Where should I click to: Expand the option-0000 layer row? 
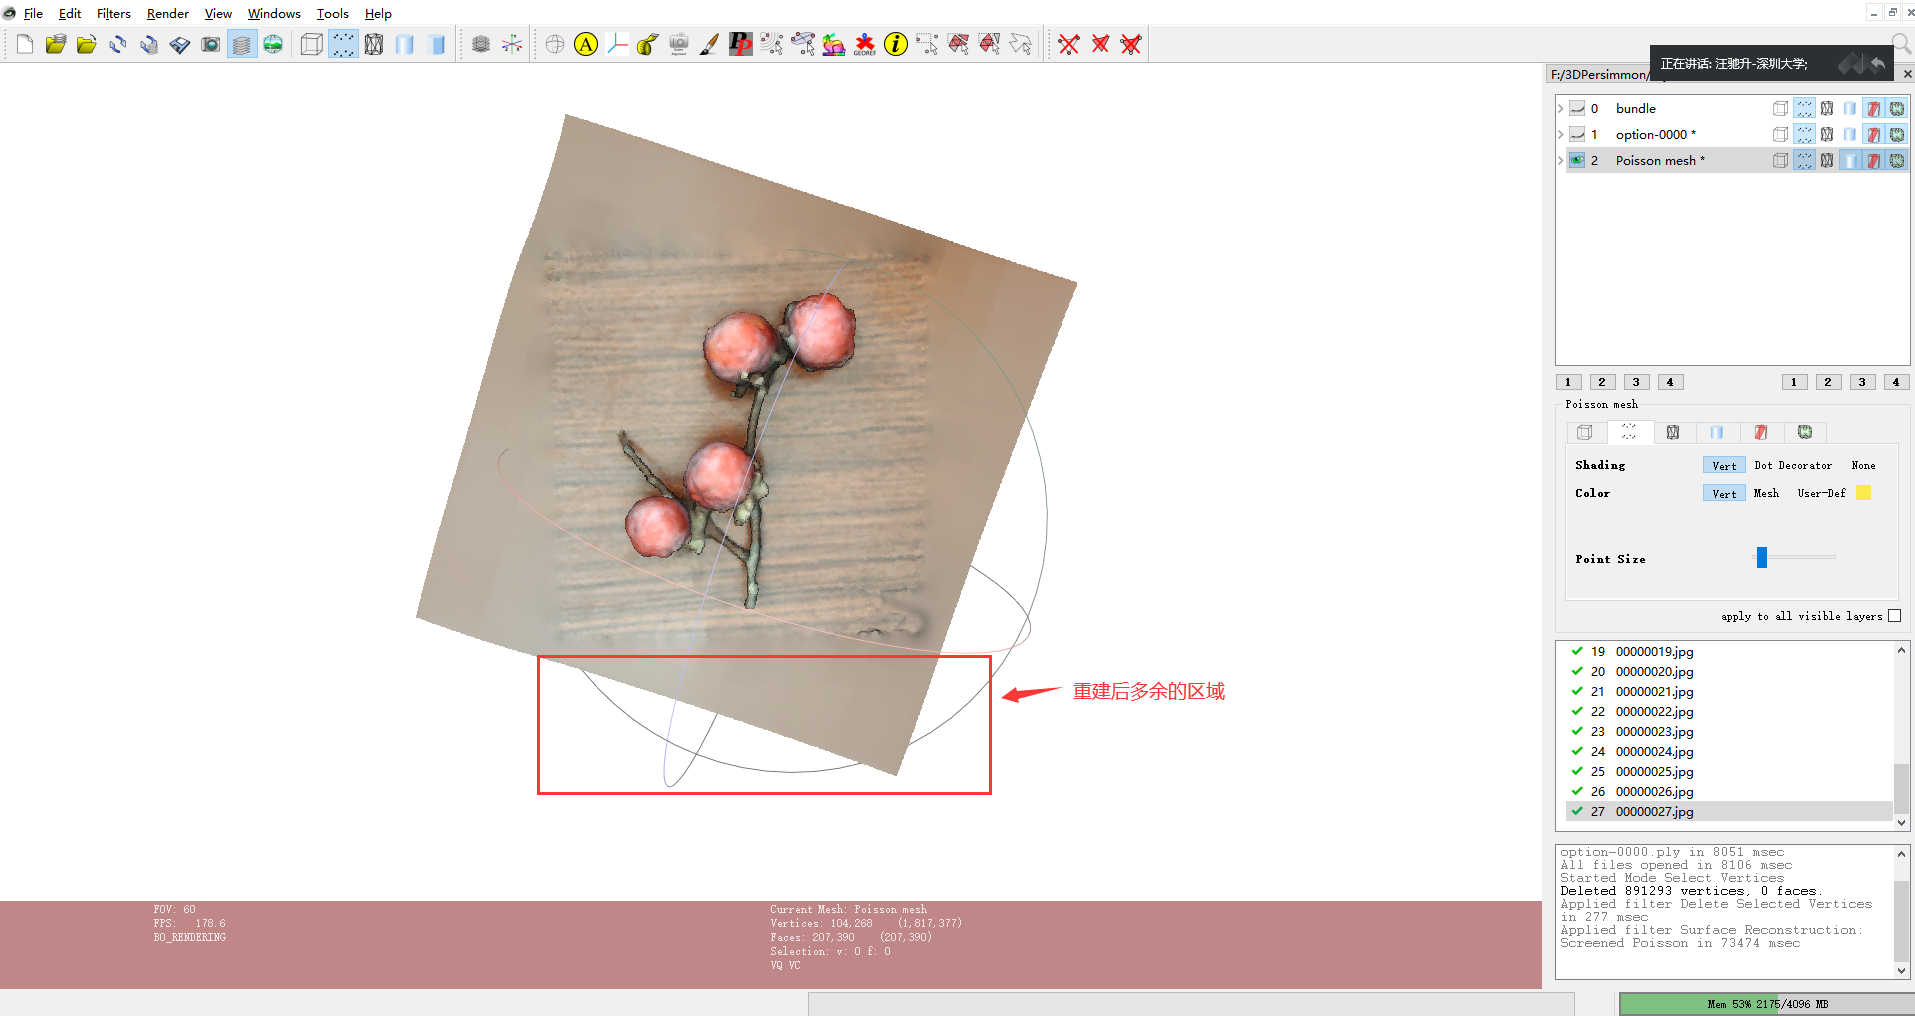coord(1560,134)
